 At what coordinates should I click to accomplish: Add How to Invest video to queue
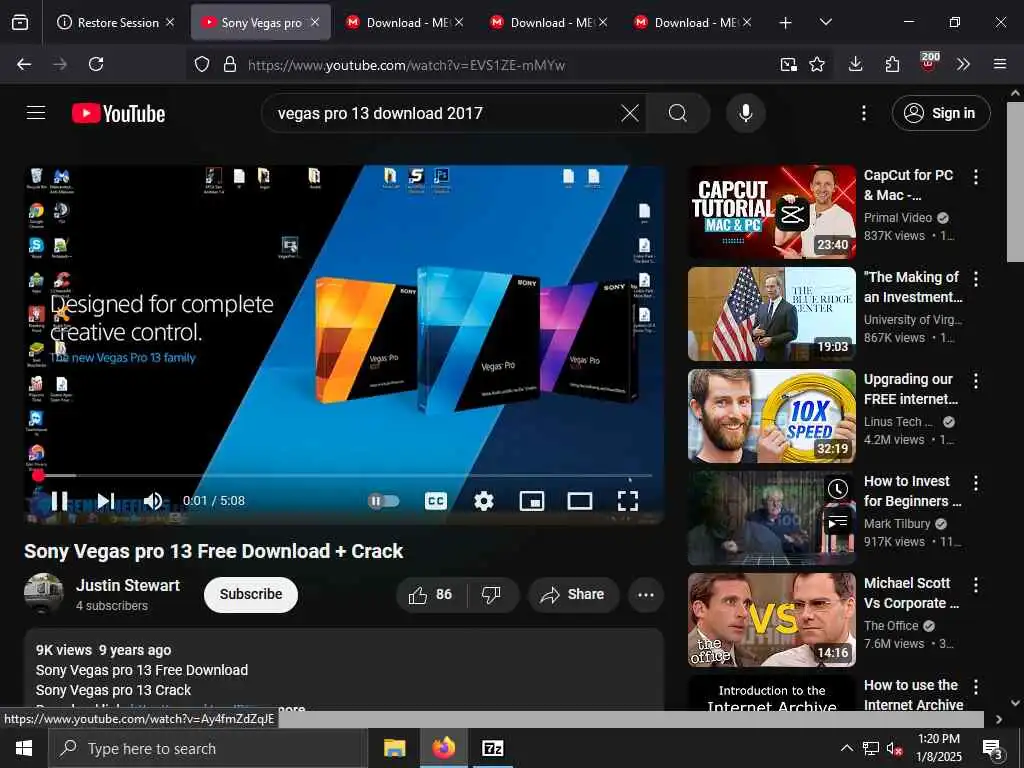pos(837,522)
